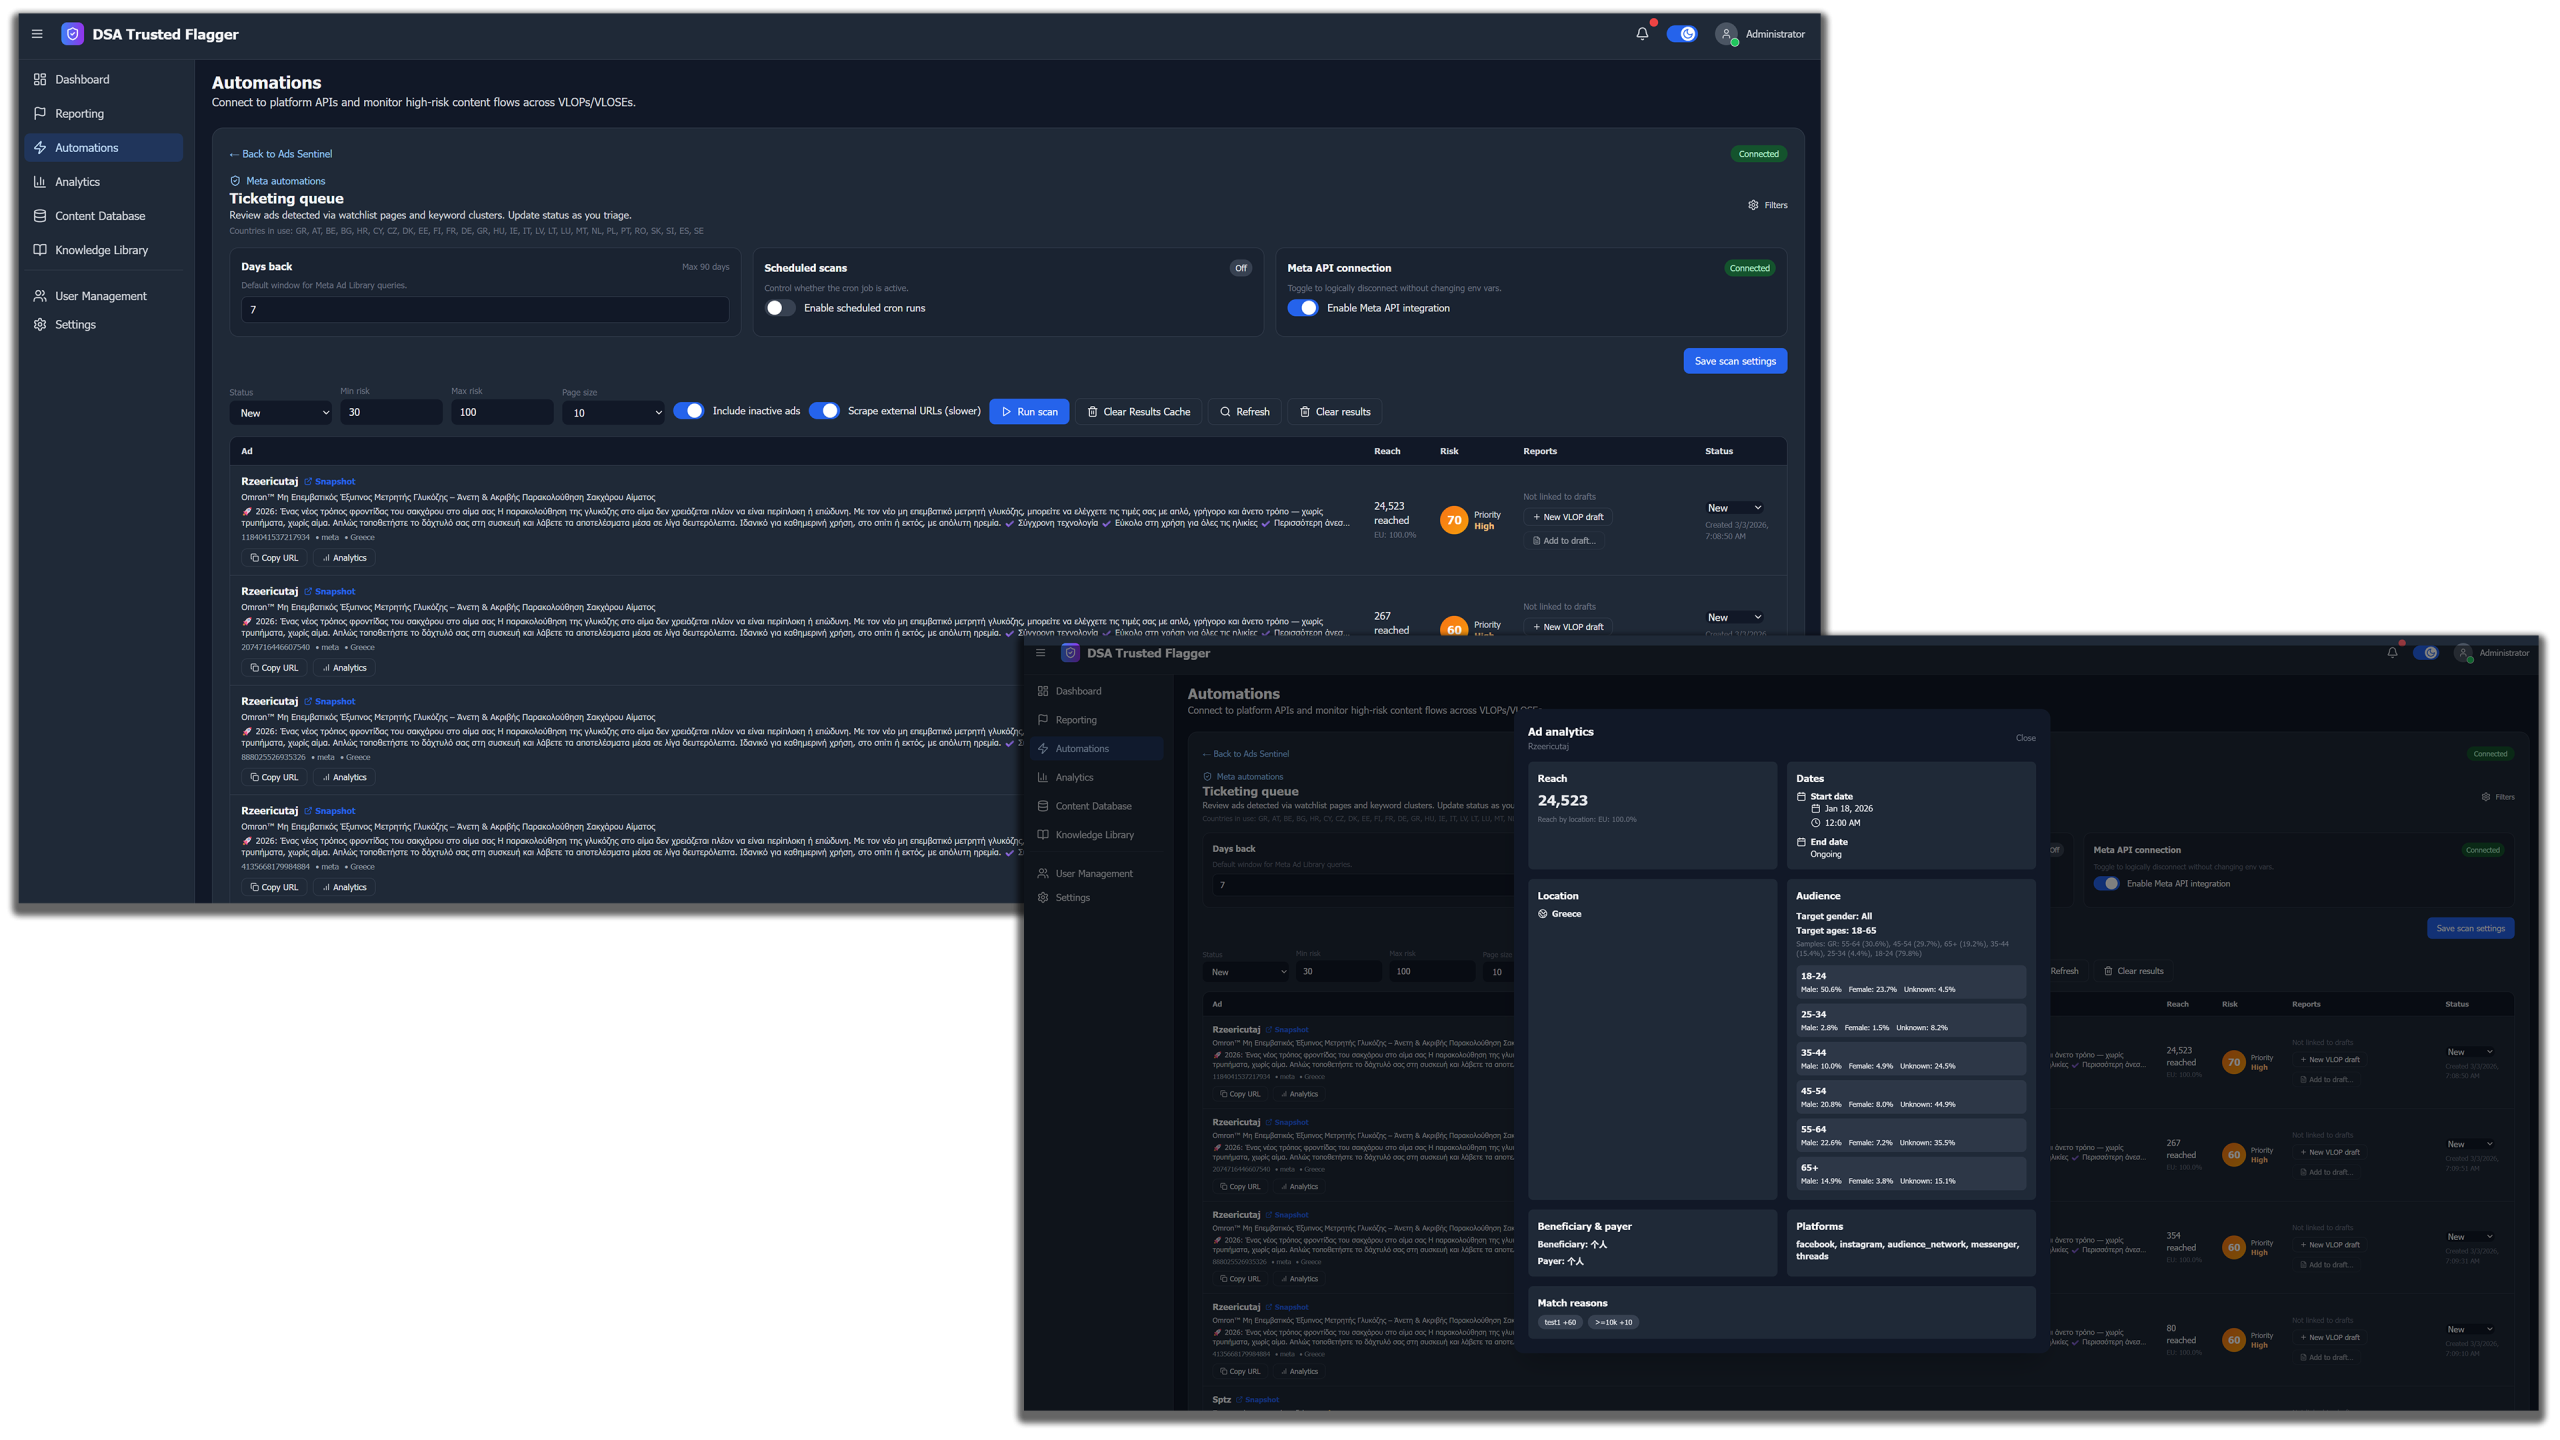This screenshot has width=2560, height=1440.
Task: Click Copy URL on the first ad
Action: 274,558
